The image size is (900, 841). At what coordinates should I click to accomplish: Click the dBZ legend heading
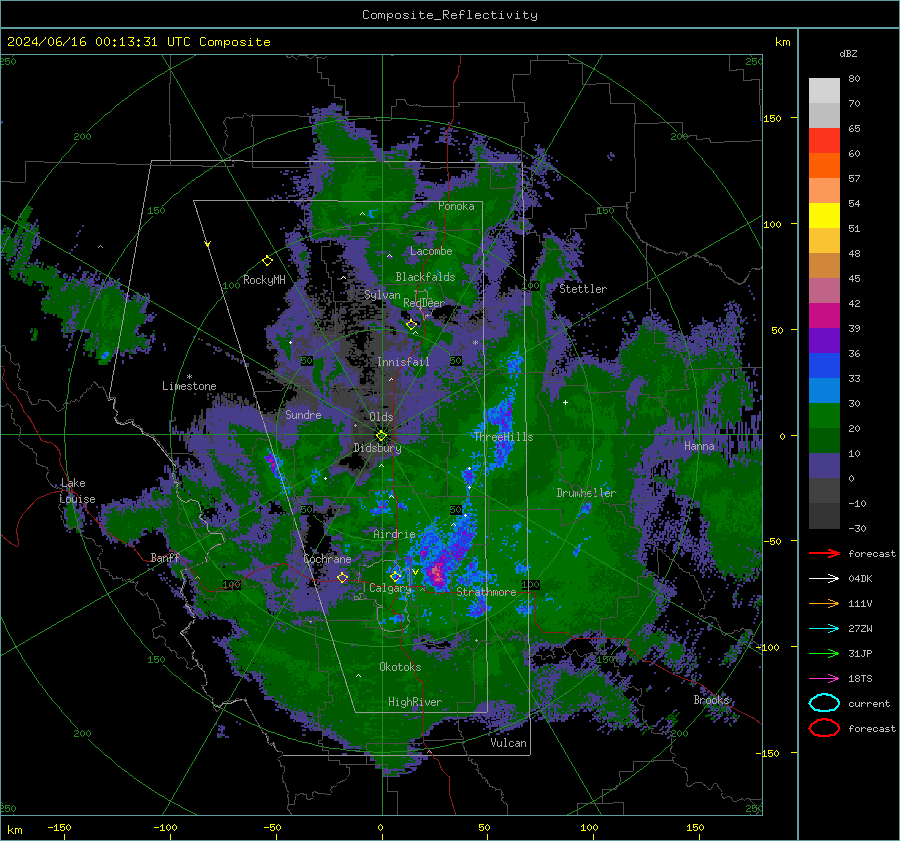(x=848, y=53)
